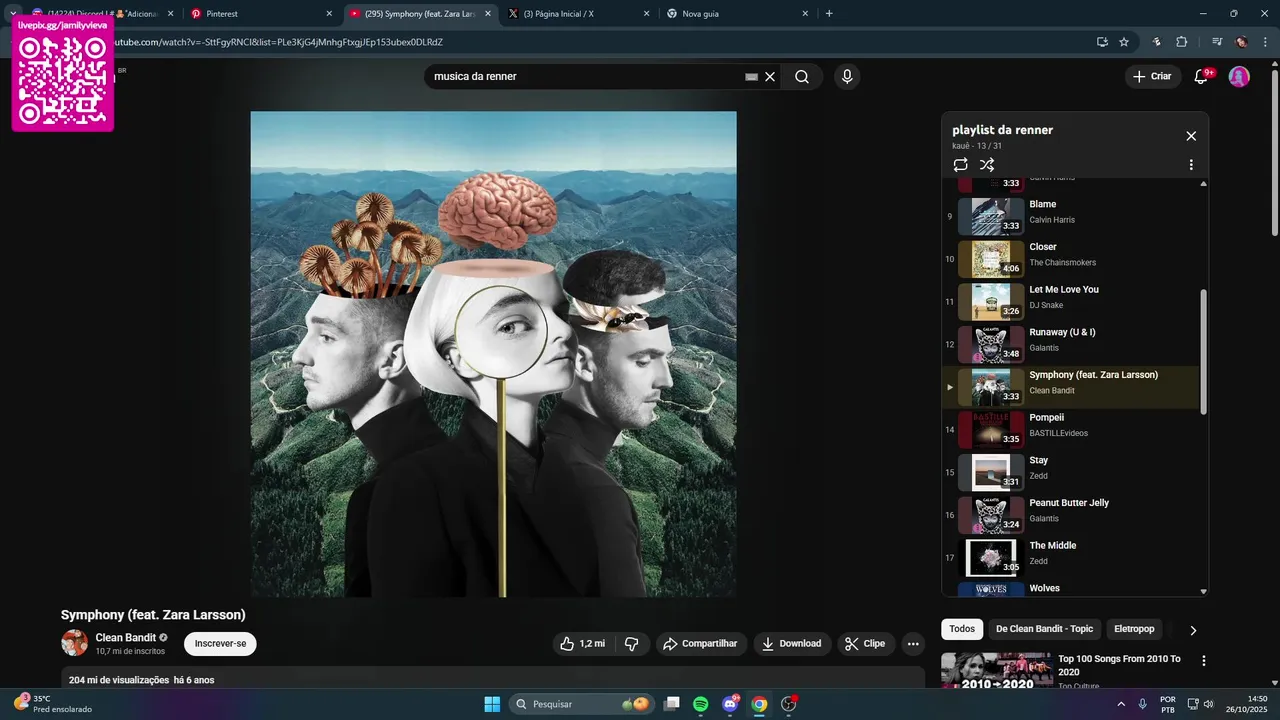Screen dimensions: 1280x720
Task: Play Let Me Love You by DJ Snake
Action: 1071,301
